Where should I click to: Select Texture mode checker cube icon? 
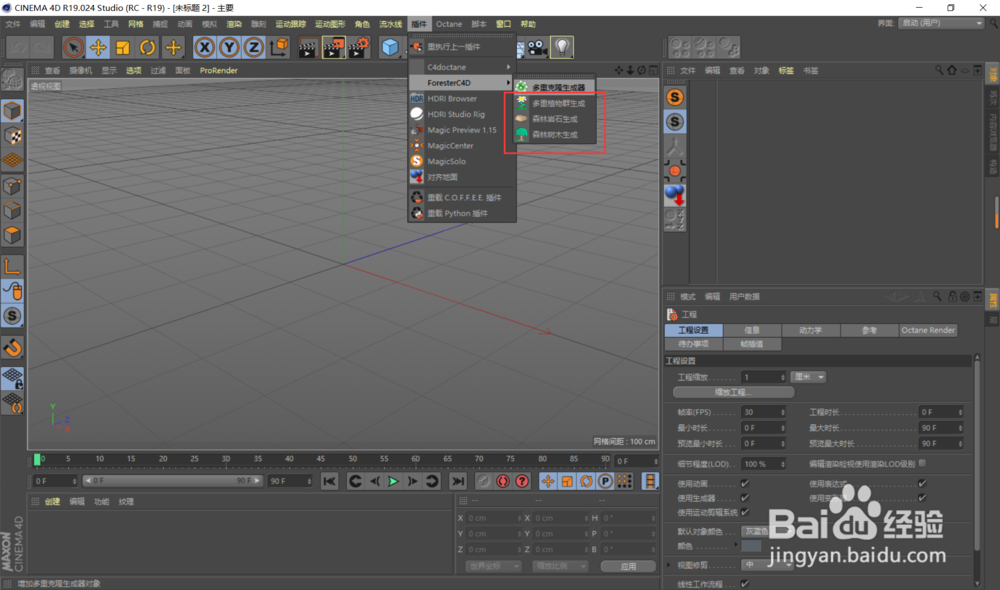[x=12, y=136]
